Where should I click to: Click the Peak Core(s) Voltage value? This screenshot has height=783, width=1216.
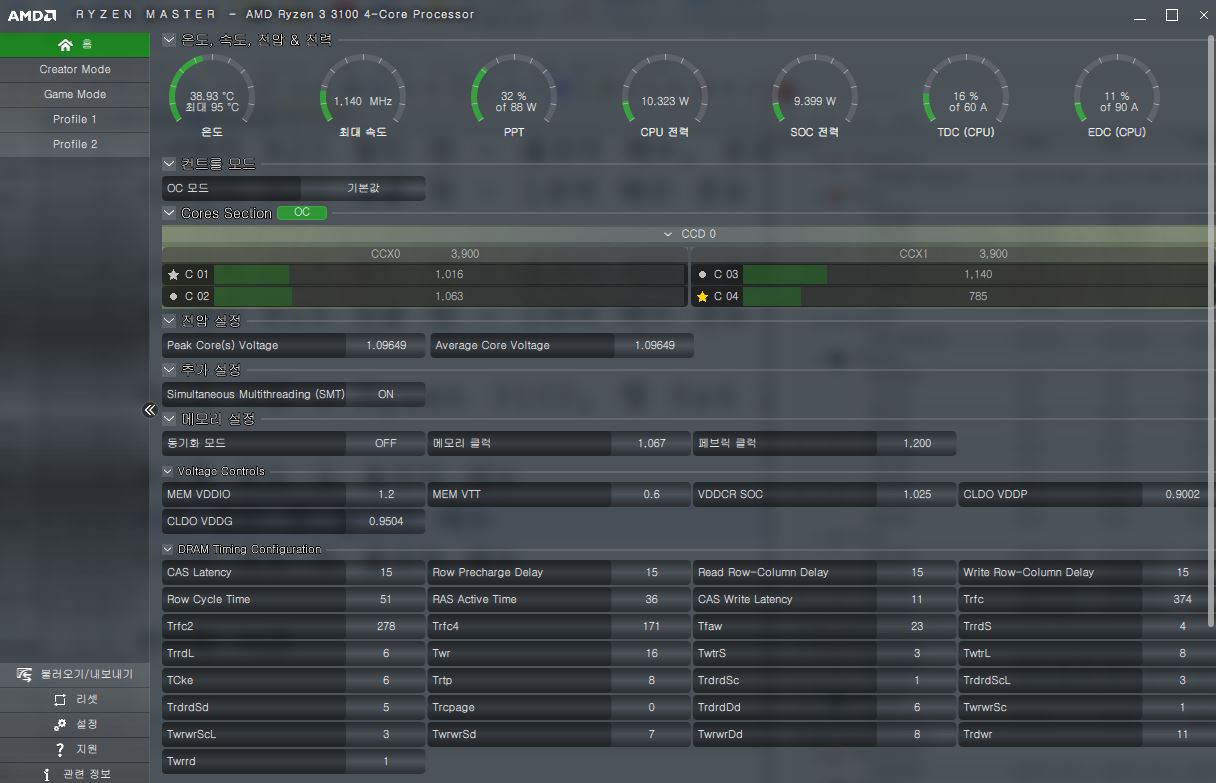tap(385, 345)
